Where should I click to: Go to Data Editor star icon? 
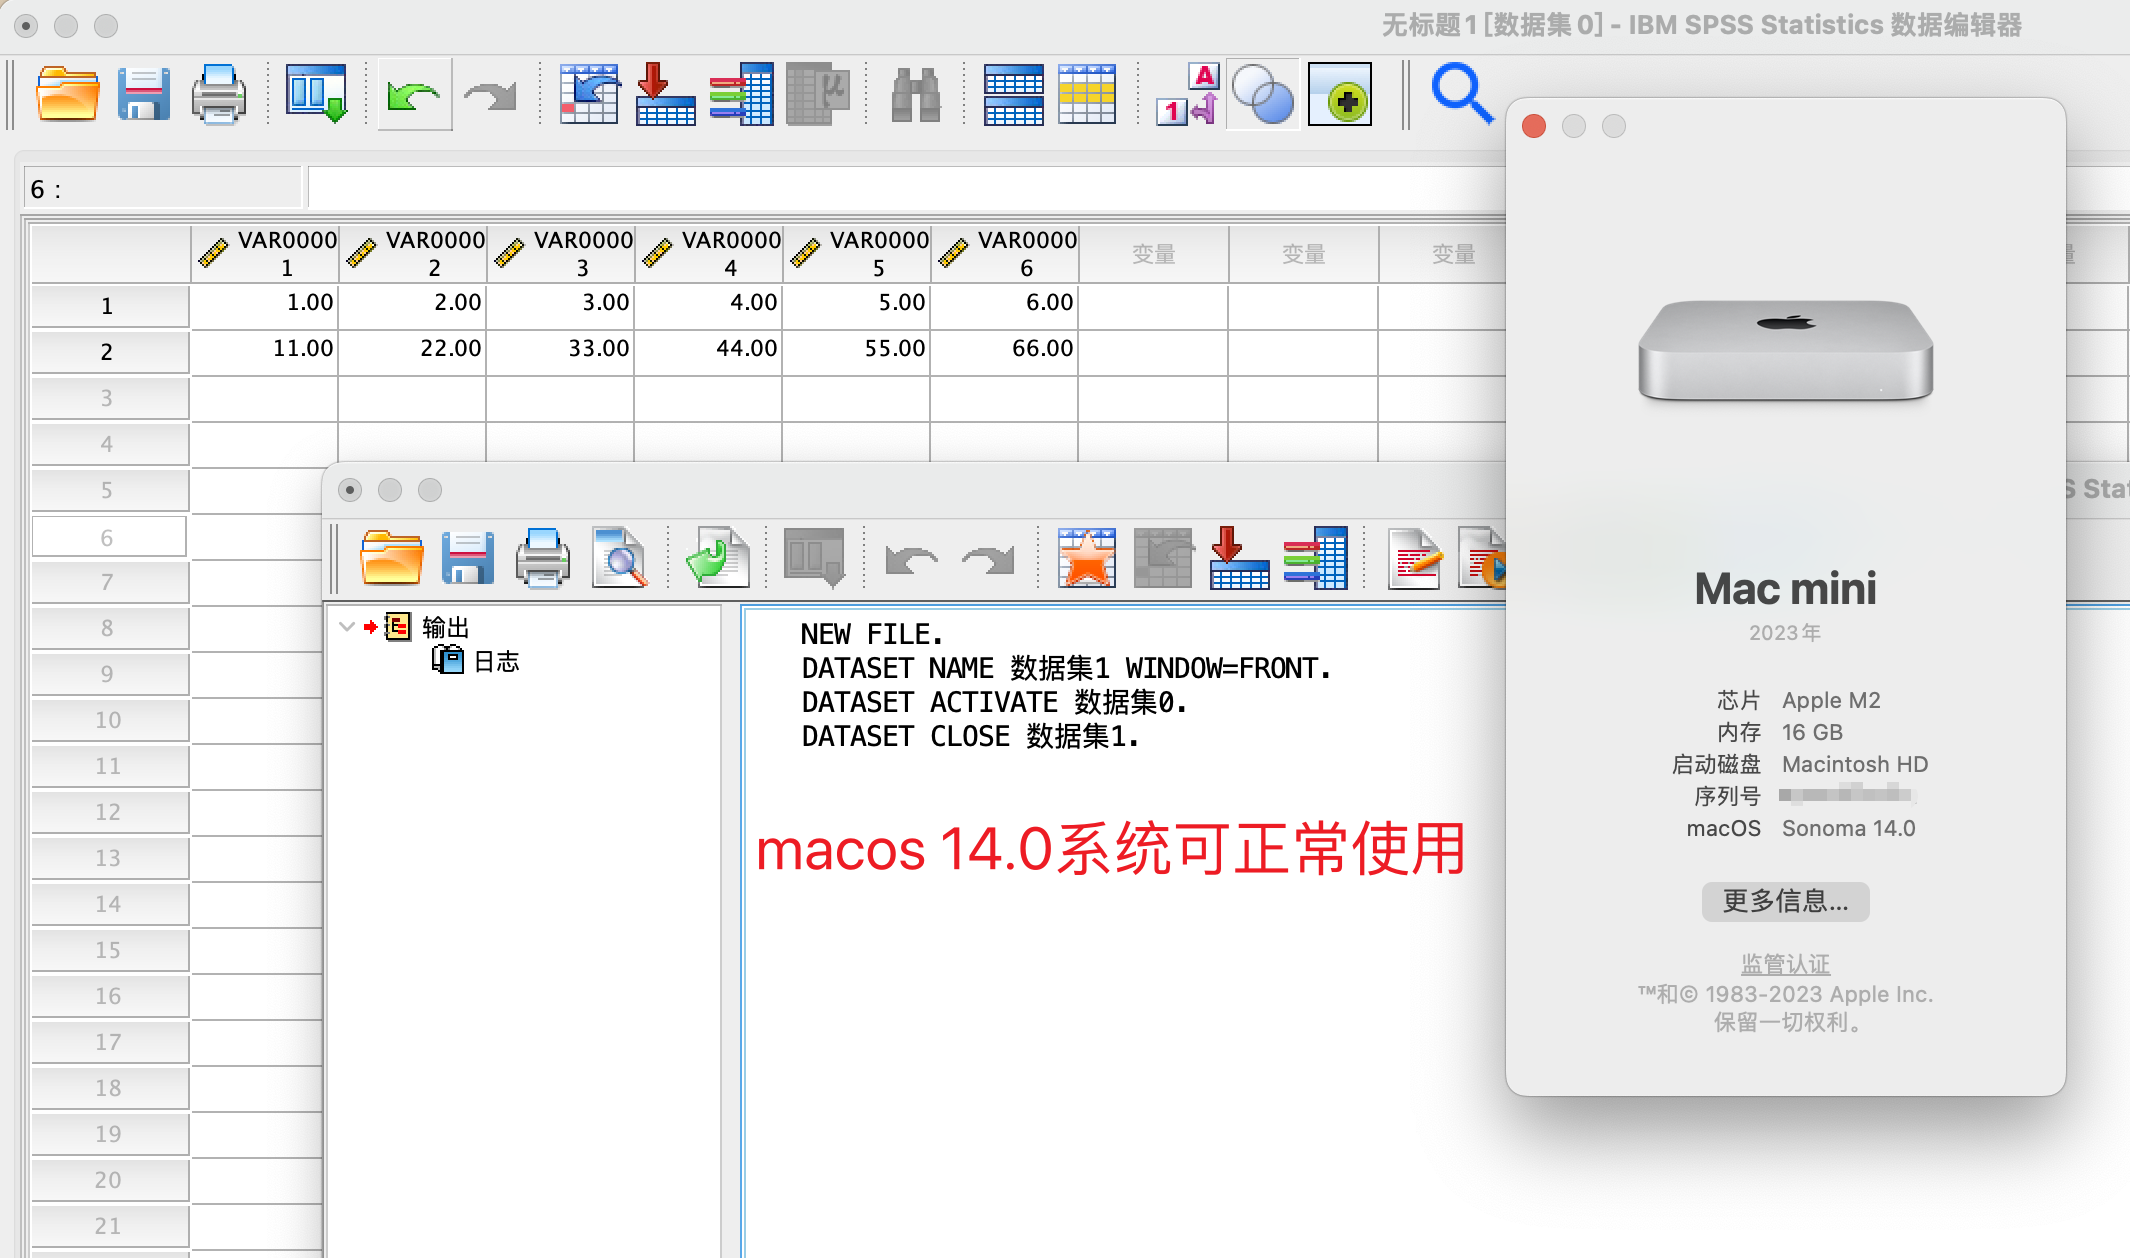pyautogui.click(x=1087, y=557)
